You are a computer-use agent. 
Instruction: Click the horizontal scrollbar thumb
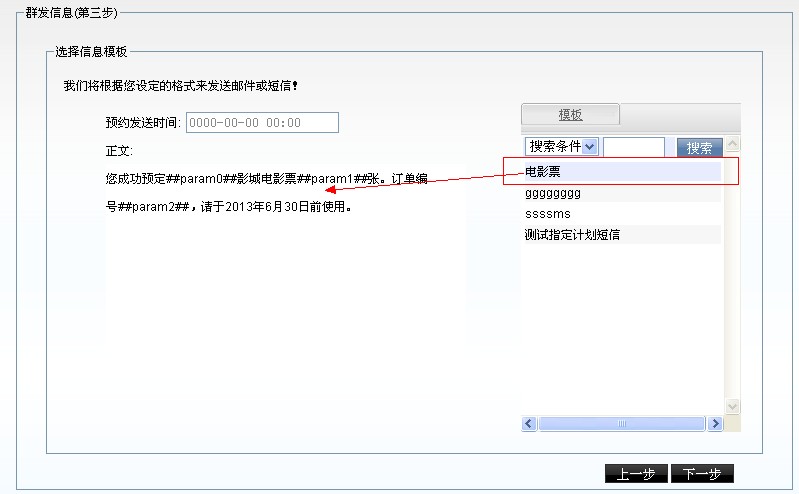tap(621, 424)
